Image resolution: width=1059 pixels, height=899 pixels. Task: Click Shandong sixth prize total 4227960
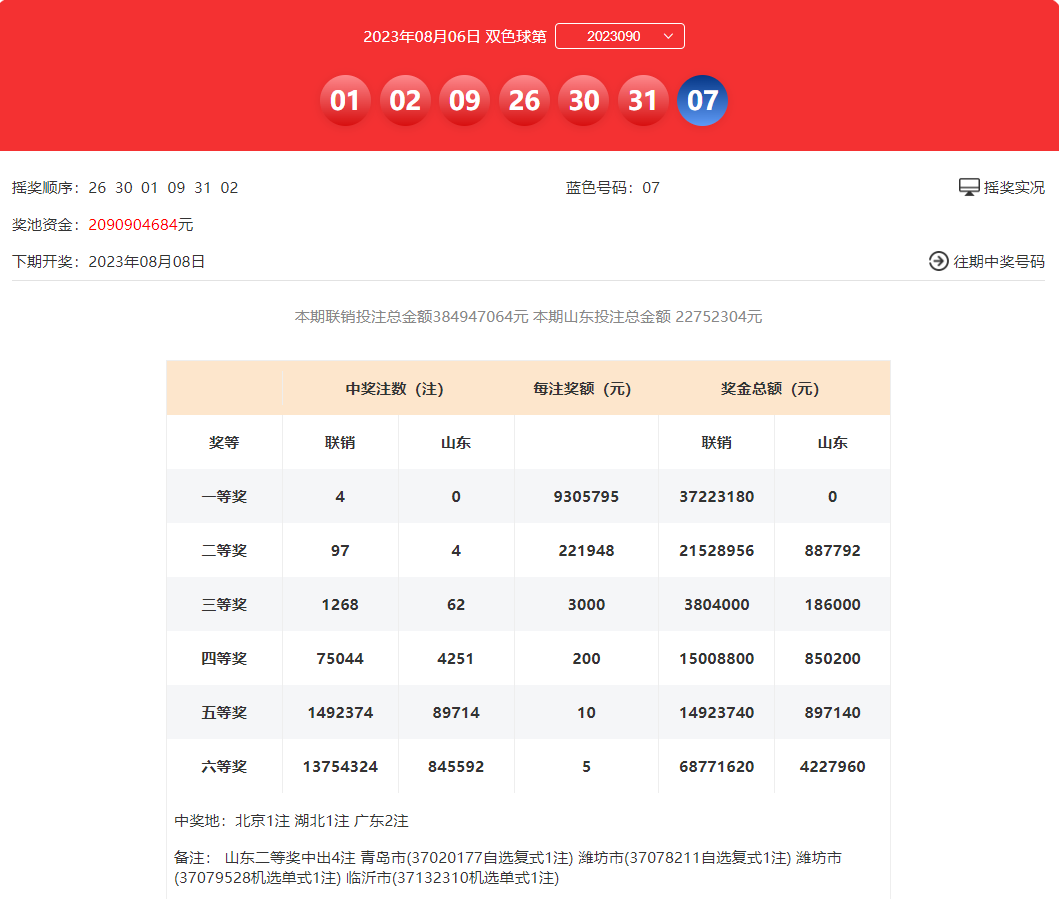click(833, 767)
